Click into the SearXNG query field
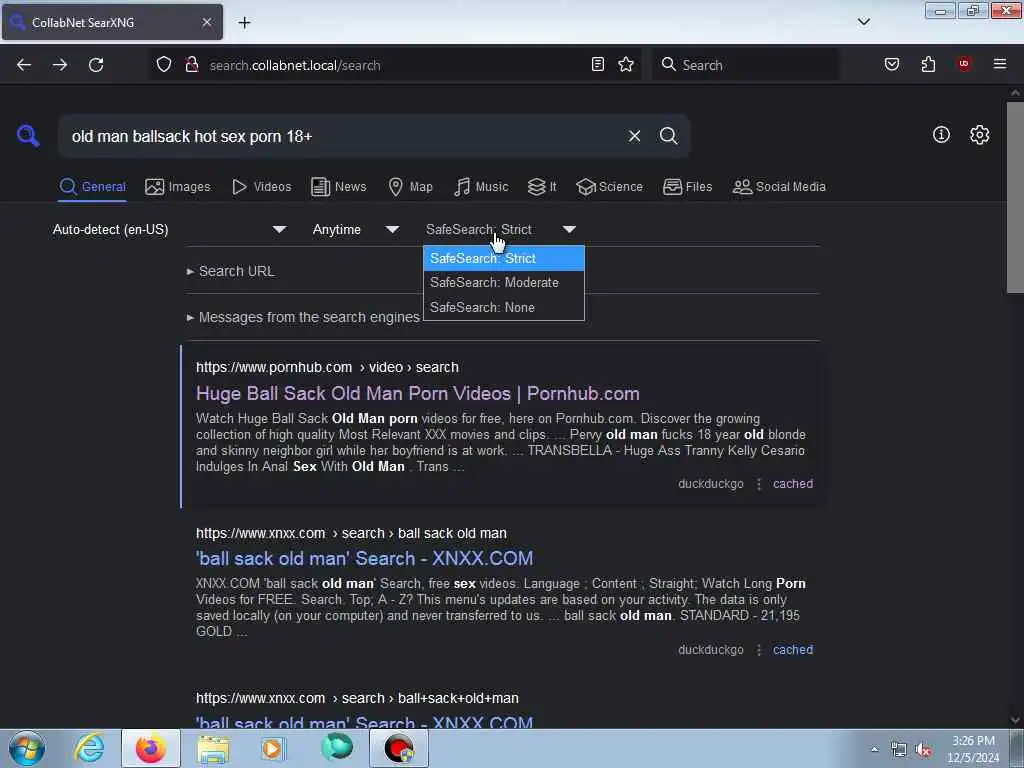1024x768 pixels. pos(343,136)
